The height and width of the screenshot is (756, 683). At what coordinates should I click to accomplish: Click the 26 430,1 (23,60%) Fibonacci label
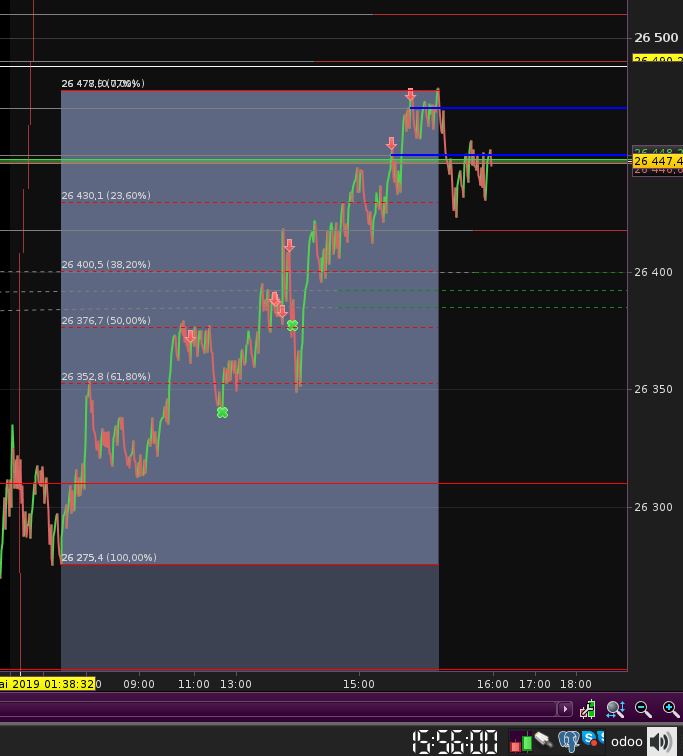pyautogui.click(x=106, y=196)
